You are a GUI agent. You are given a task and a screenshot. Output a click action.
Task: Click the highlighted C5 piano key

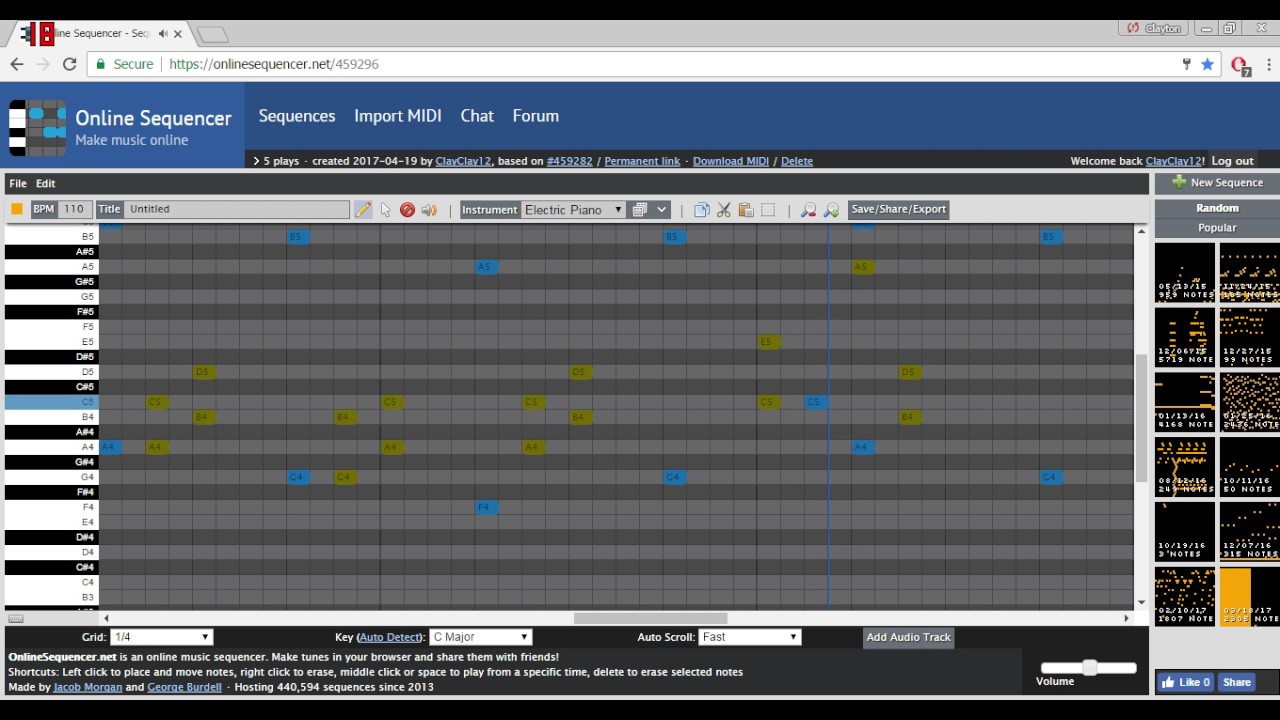click(51, 402)
